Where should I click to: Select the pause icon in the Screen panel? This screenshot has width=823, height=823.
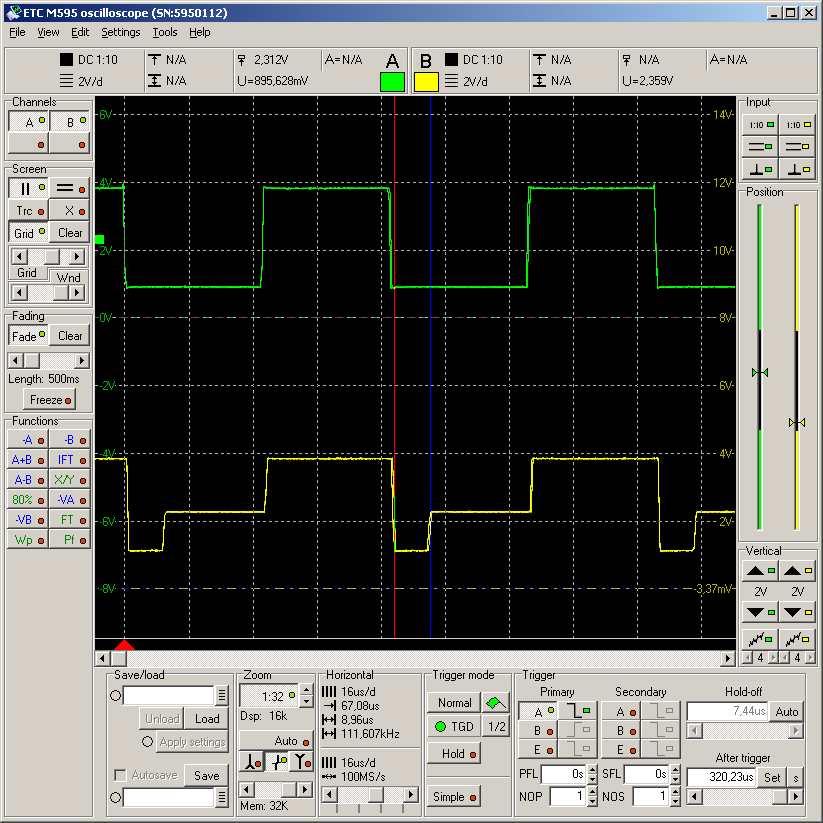(27, 188)
